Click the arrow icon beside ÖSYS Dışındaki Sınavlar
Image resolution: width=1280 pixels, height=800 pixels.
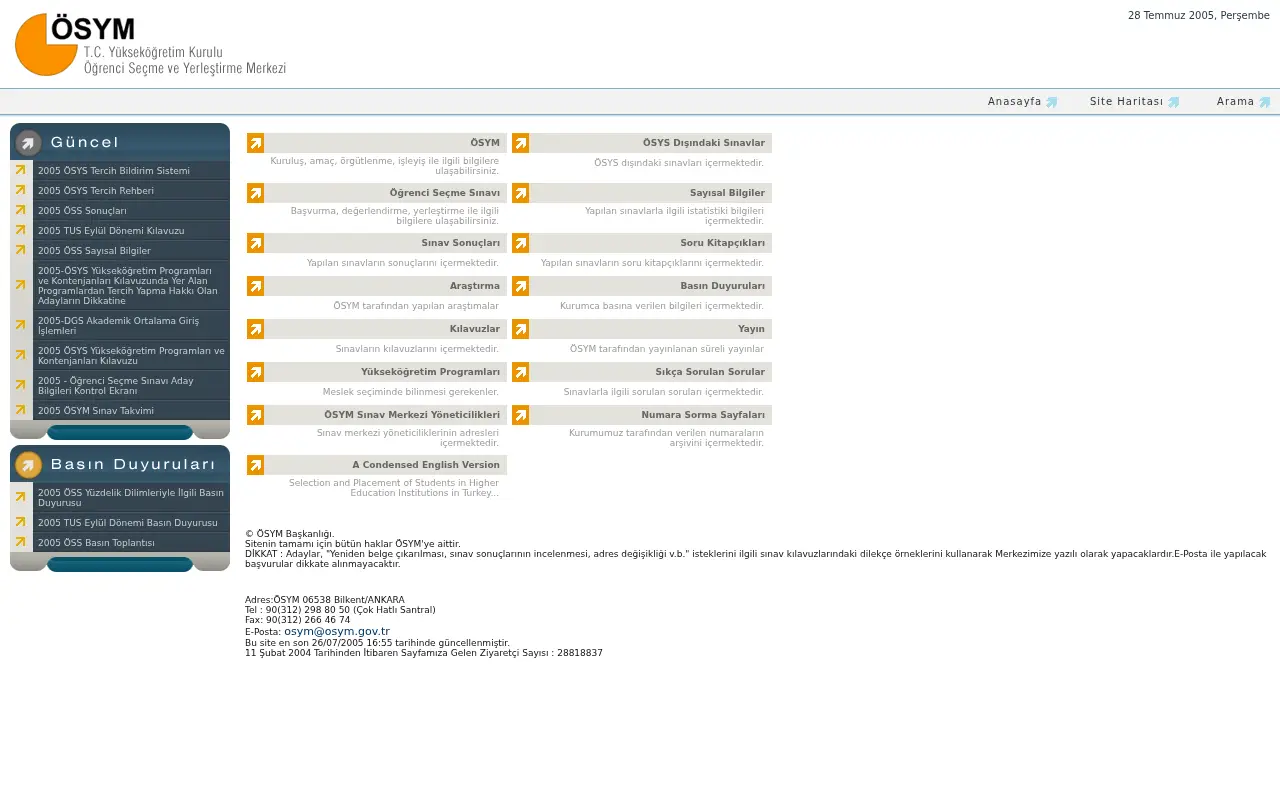point(521,143)
